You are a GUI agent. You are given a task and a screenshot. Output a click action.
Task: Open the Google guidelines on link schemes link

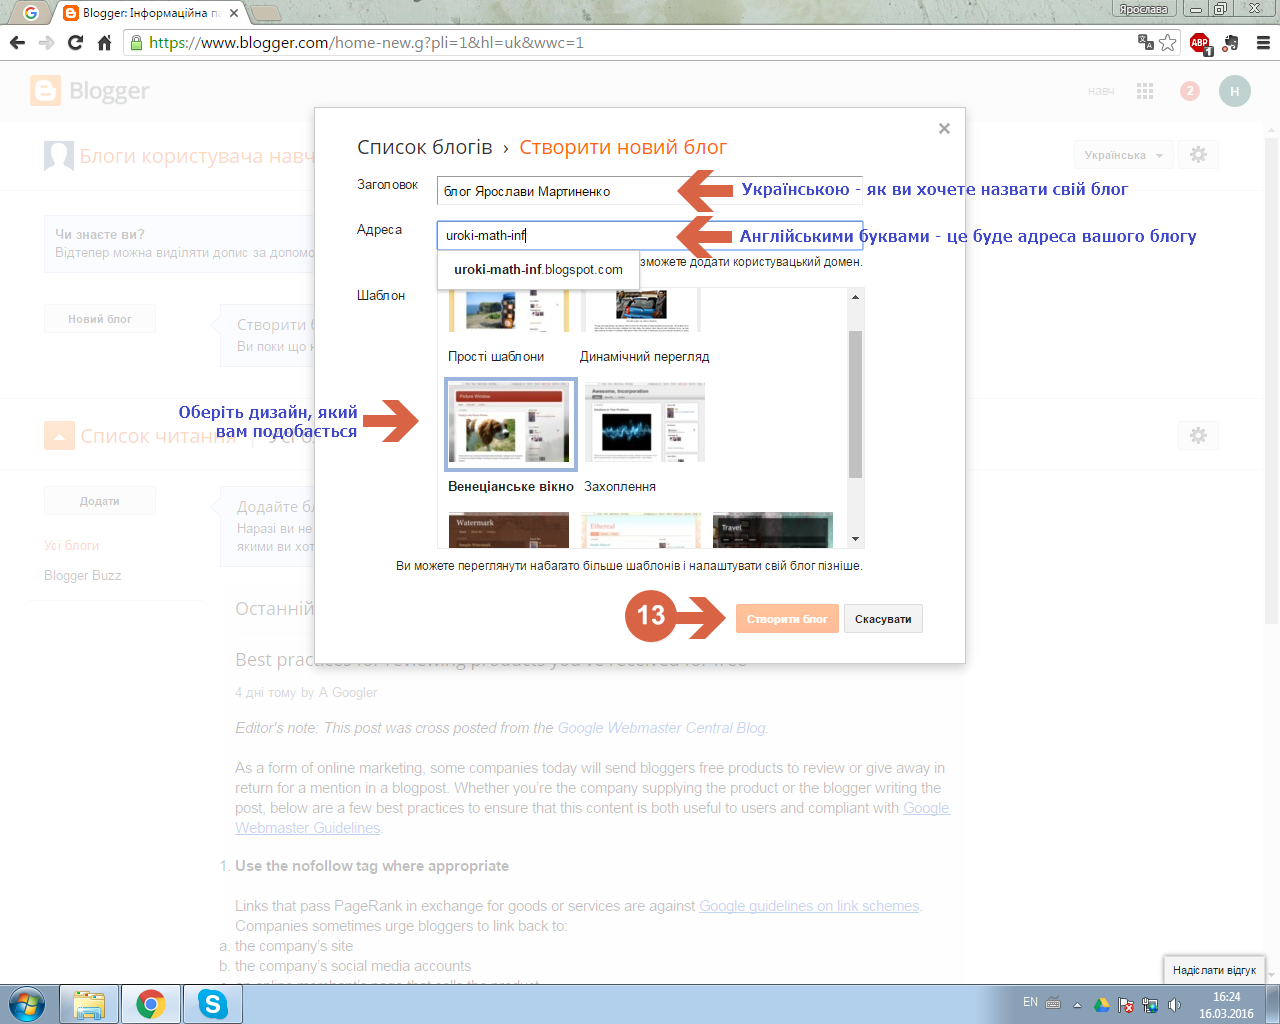point(809,906)
